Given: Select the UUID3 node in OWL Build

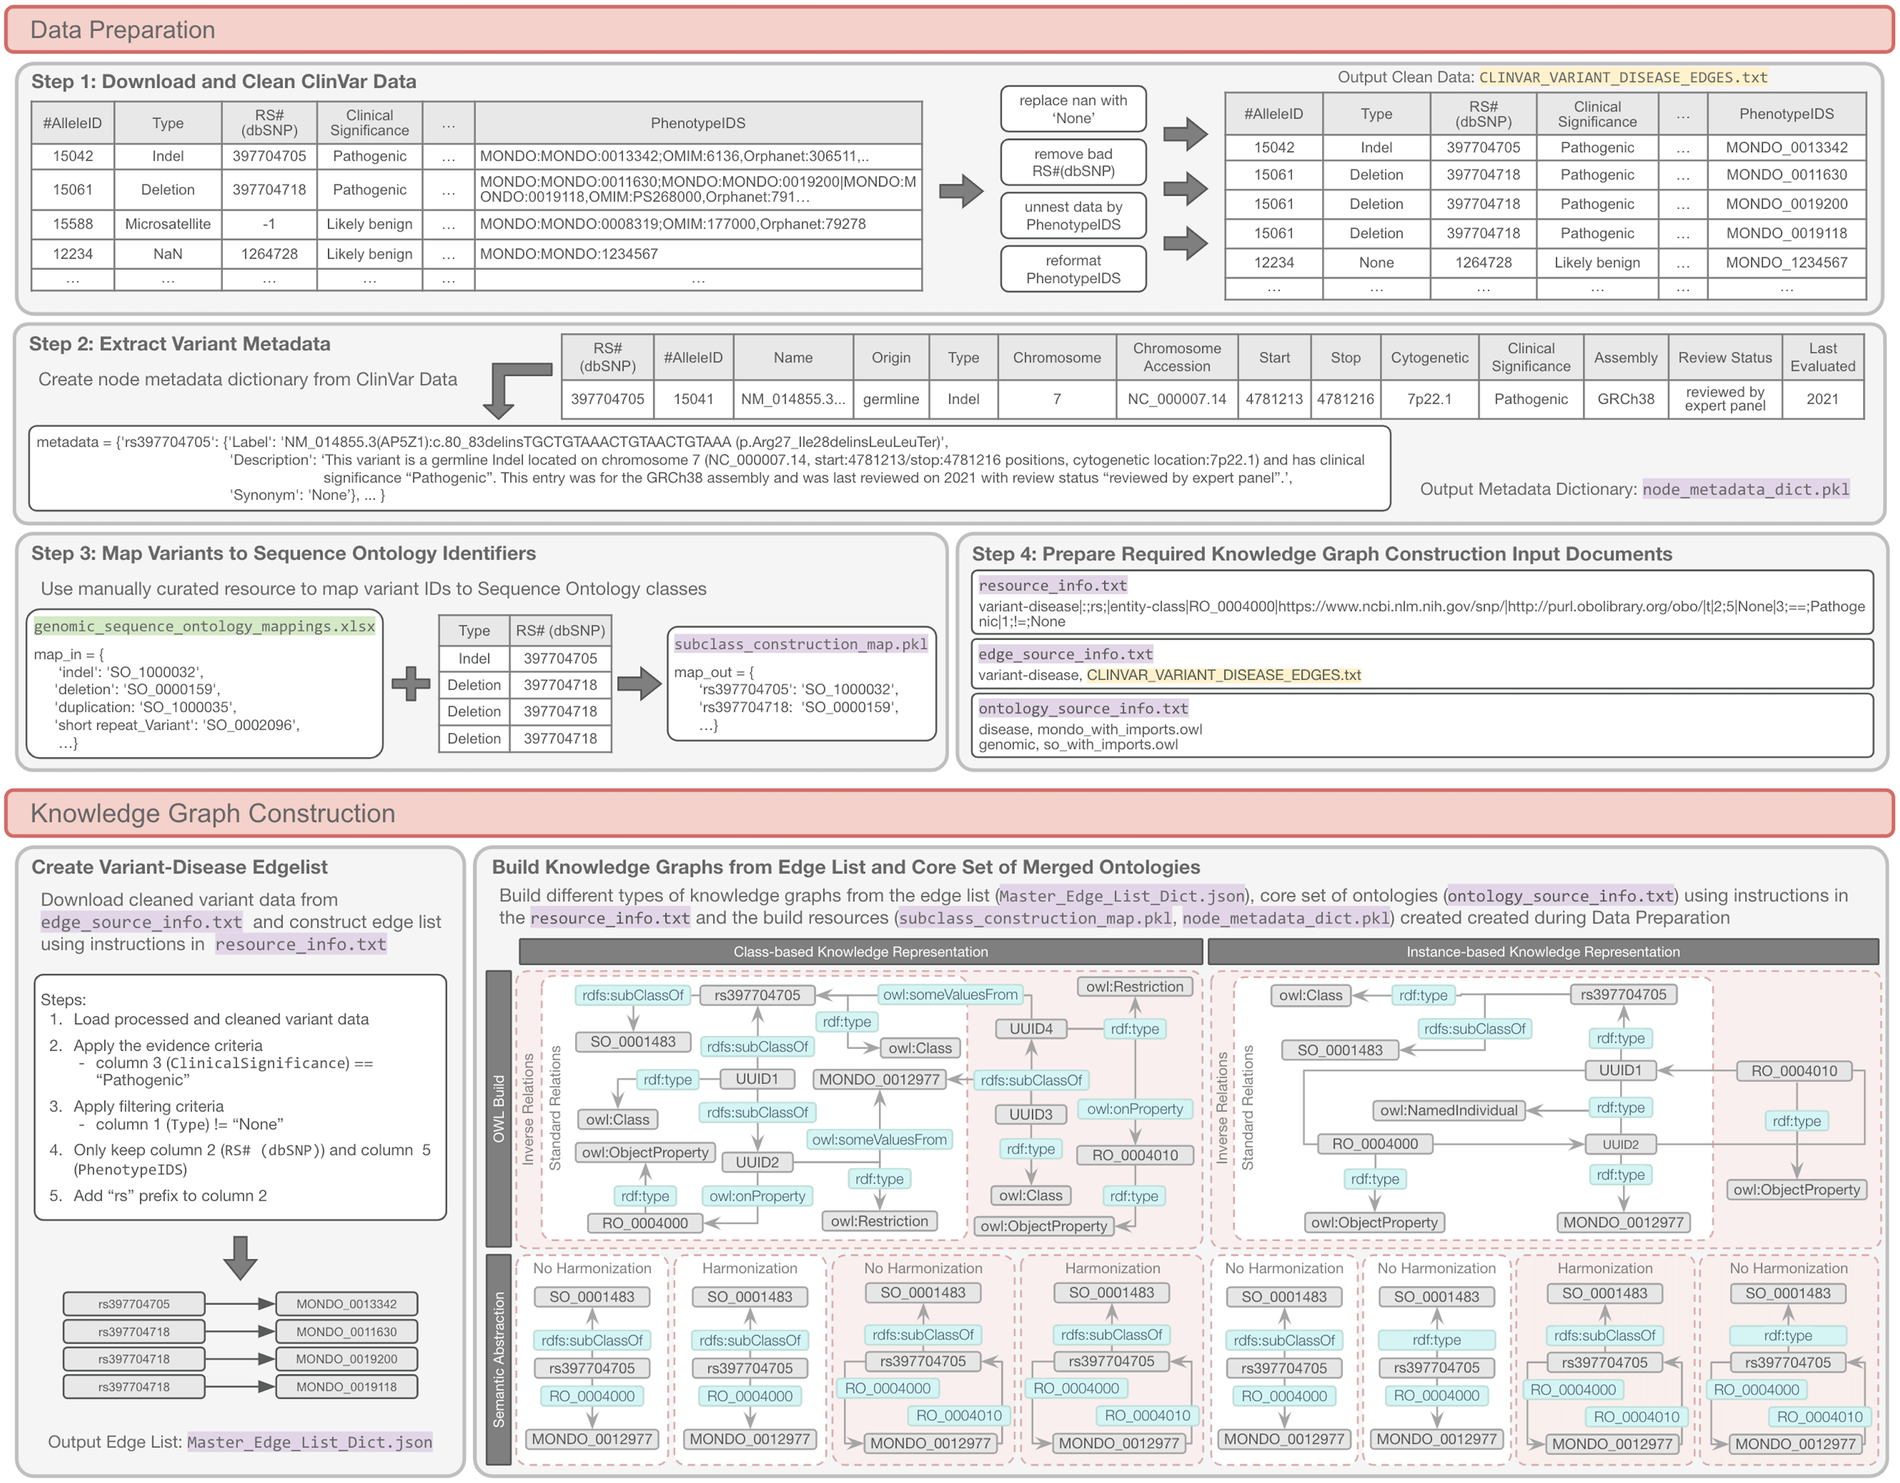Looking at the screenshot, I should [x=1030, y=1114].
